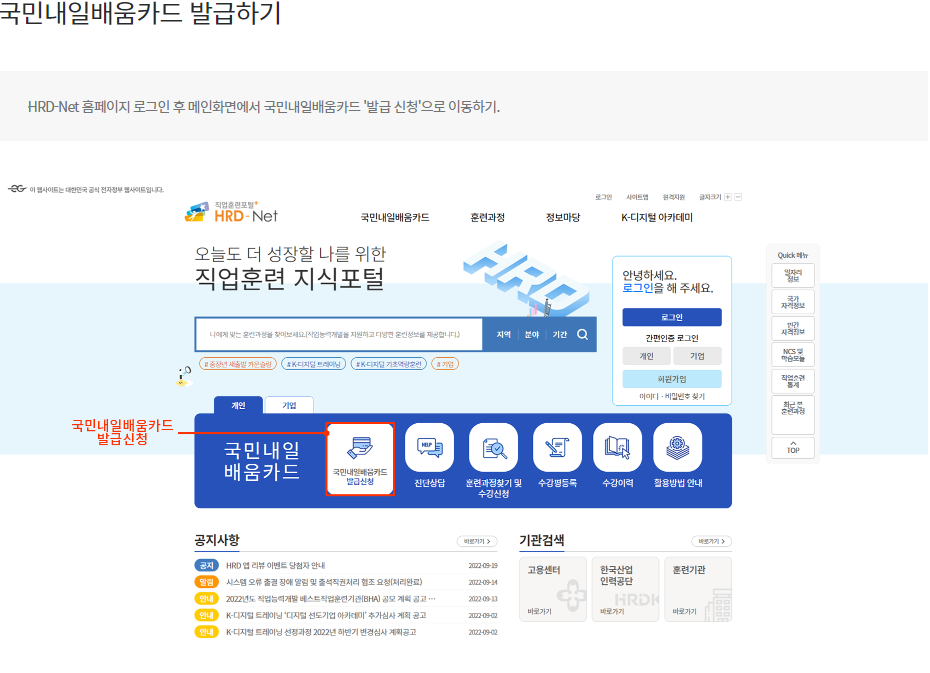This screenshot has height=673, width=930.
Task: Click the training course search field
Action: (x=339, y=334)
